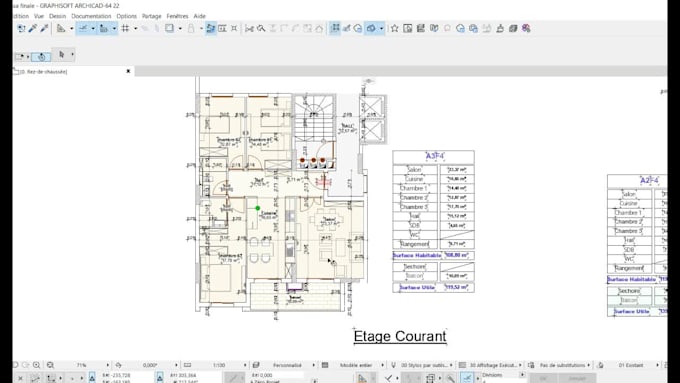Open the gravity options arrow

(x=114, y=29)
